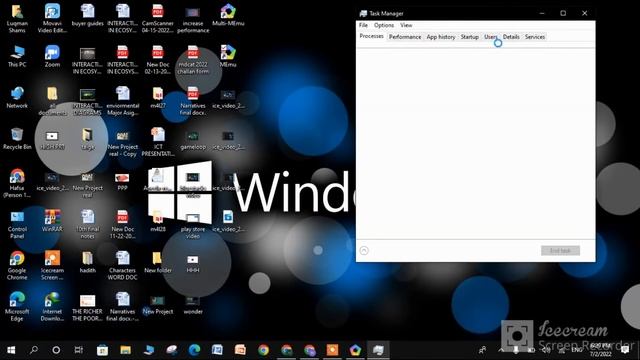
Task: Select the Hafsa (Person 1) Chrome shortcut
Action: [17, 183]
